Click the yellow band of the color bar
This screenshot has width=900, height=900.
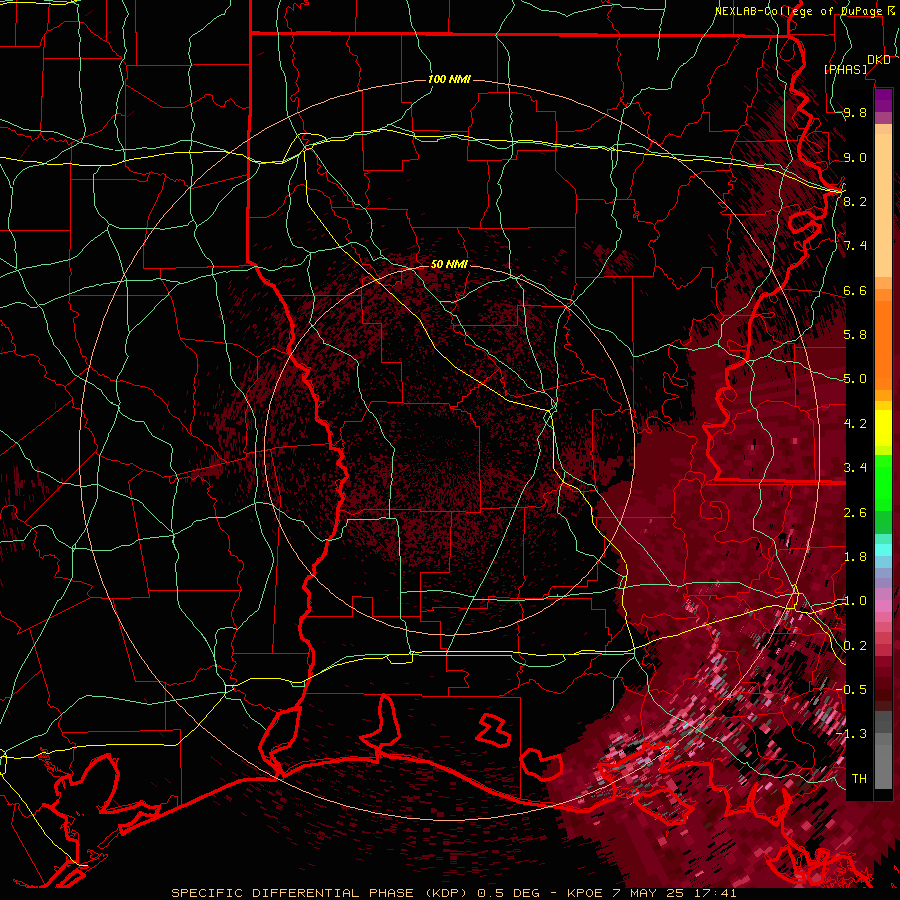click(x=883, y=428)
